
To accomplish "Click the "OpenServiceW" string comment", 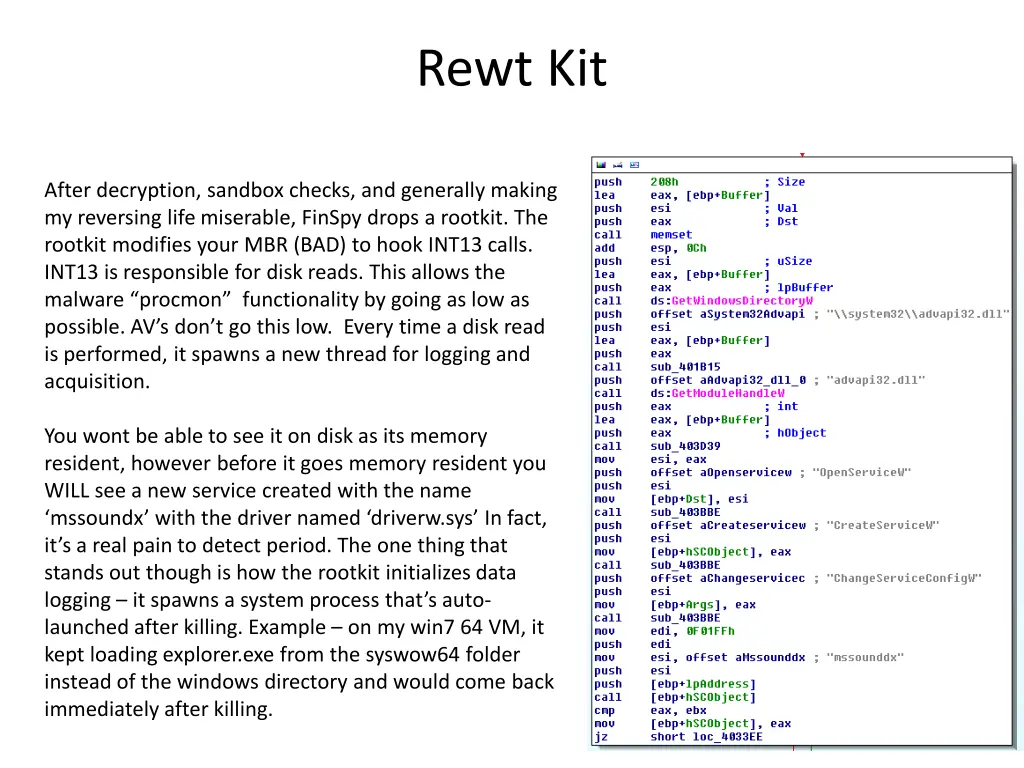I will pyautogui.click(x=861, y=472).
